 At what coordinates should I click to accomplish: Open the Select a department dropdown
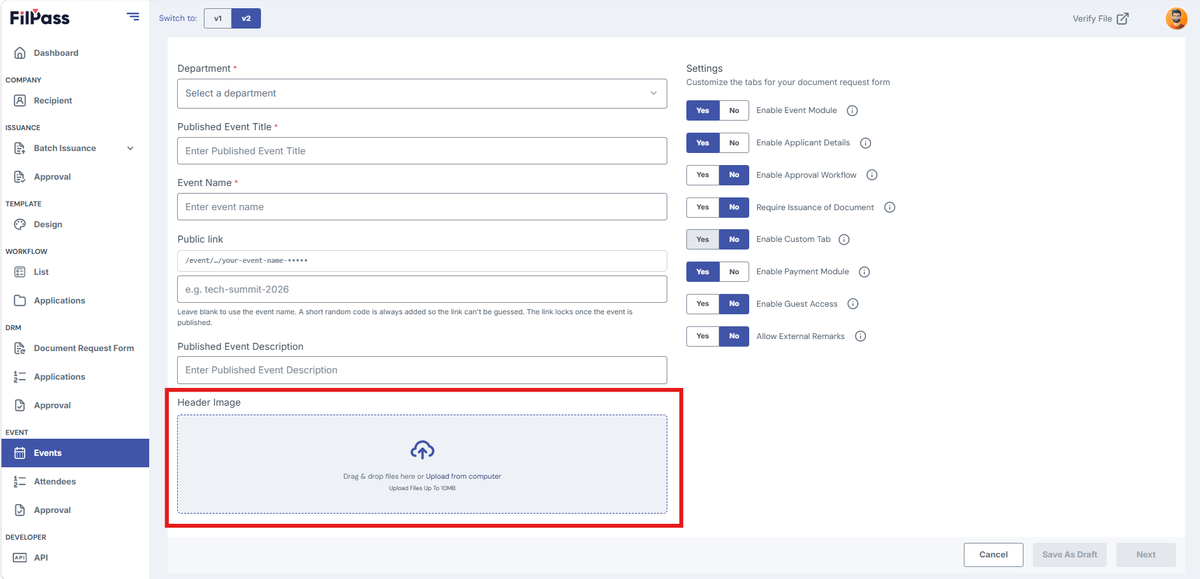pyautogui.click(x=422, y=93)
